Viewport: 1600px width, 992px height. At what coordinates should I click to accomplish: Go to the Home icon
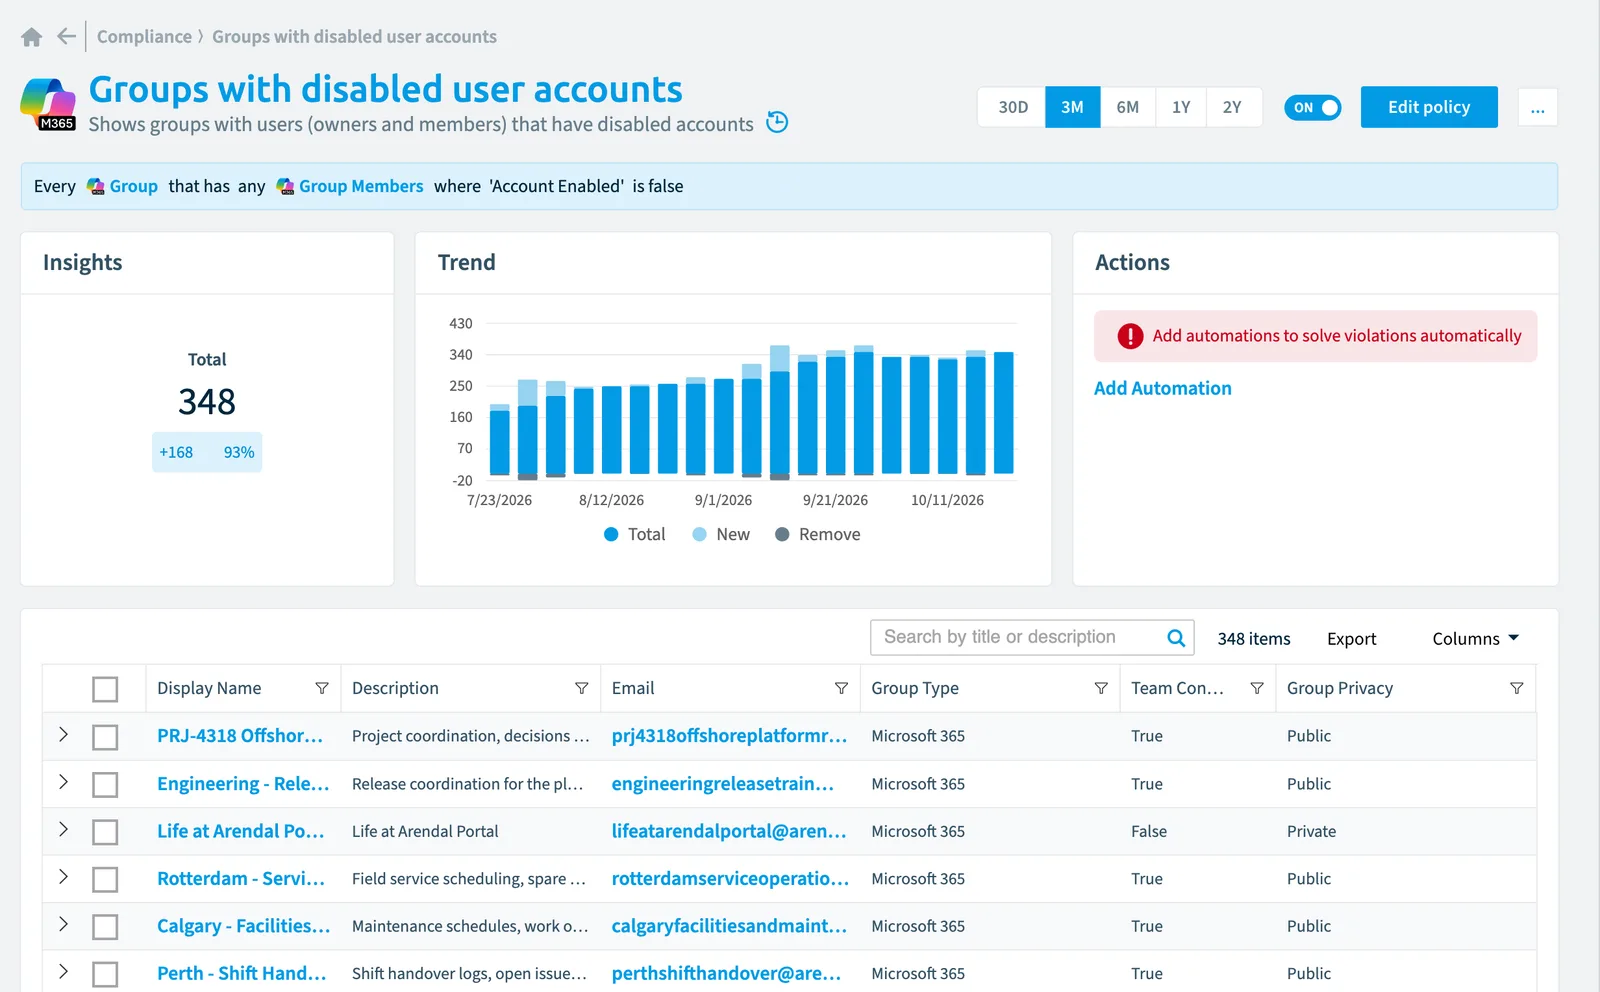coord(32,37)
